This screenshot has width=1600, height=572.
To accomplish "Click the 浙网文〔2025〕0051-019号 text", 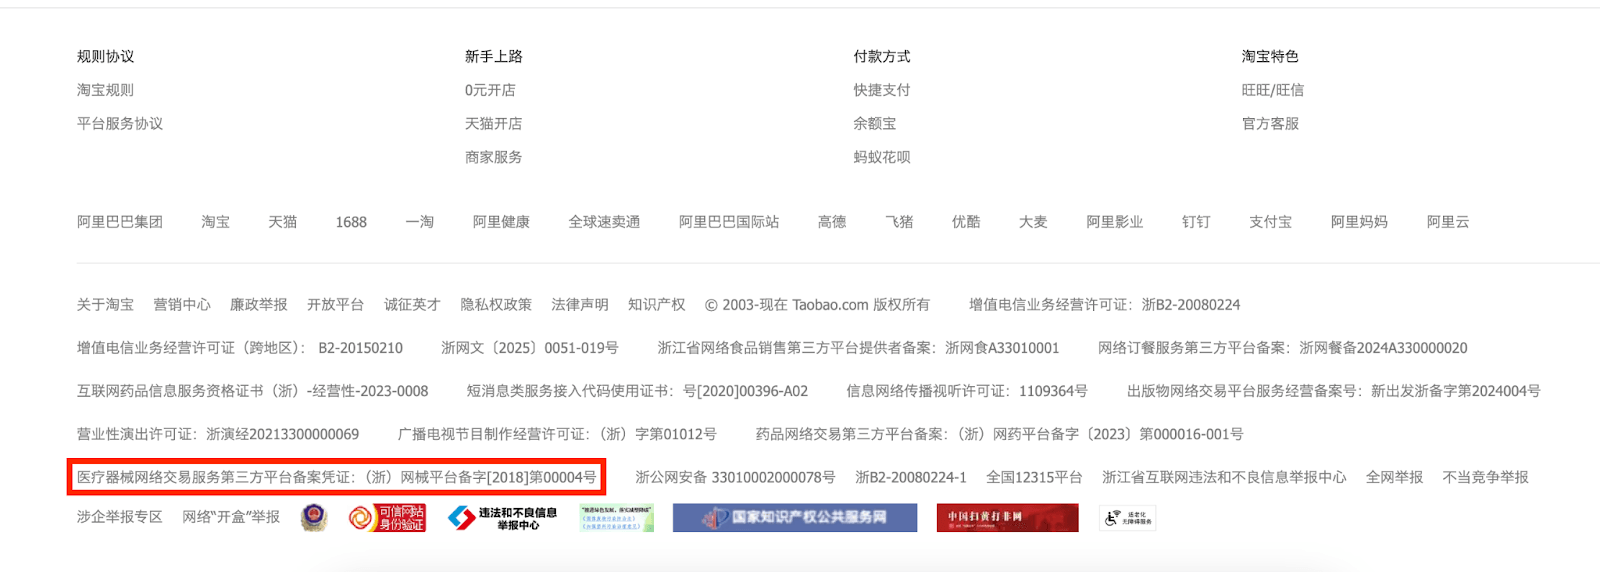I will tap(530, 348).
